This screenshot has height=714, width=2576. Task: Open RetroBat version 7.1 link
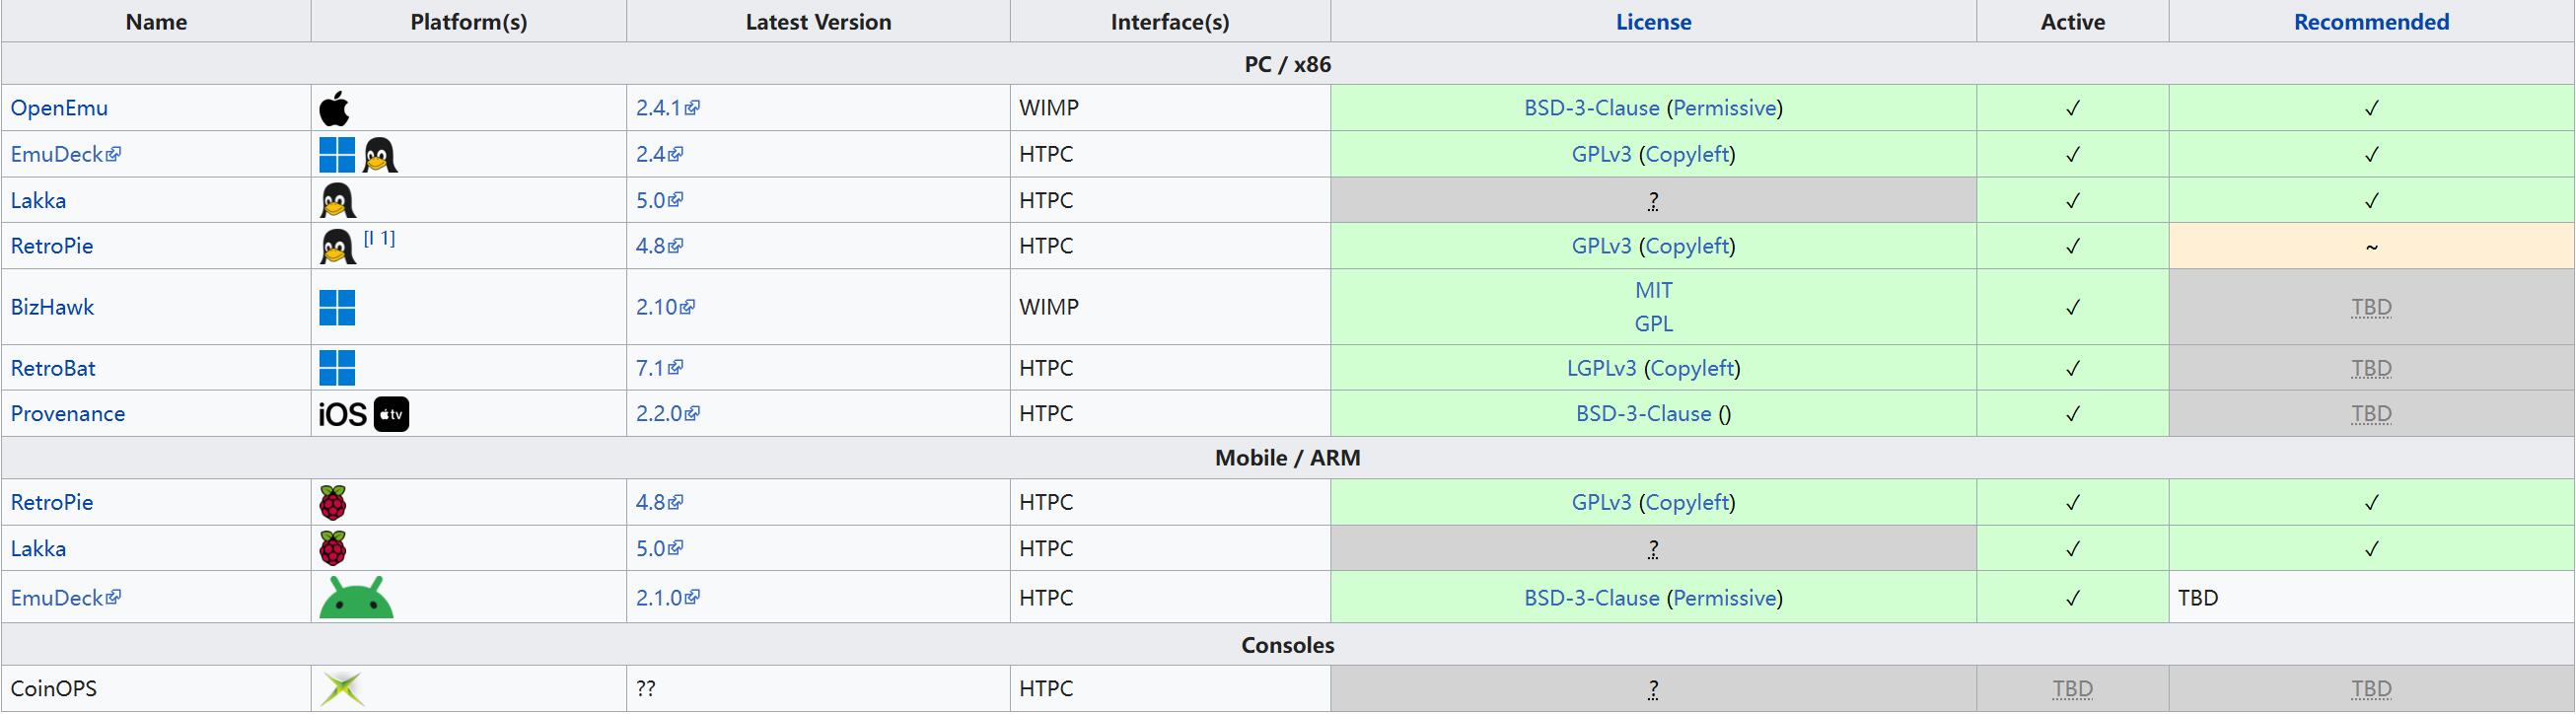[x=660, y=368]
